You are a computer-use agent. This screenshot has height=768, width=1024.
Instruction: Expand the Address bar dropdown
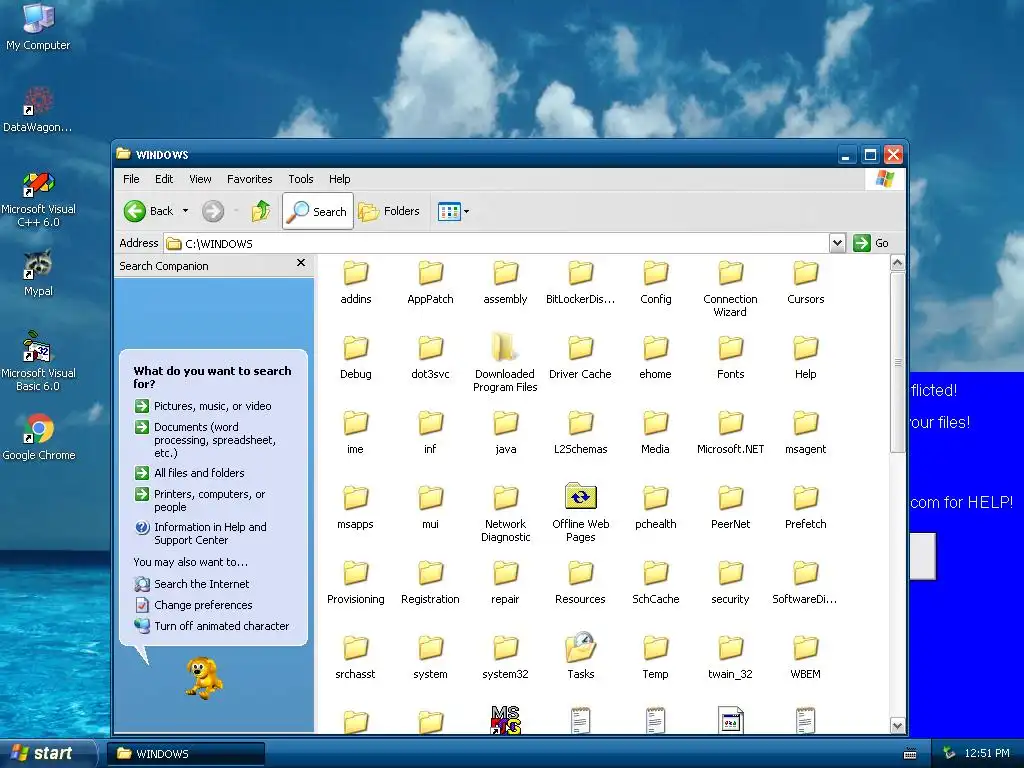click(x=837, y=243)
